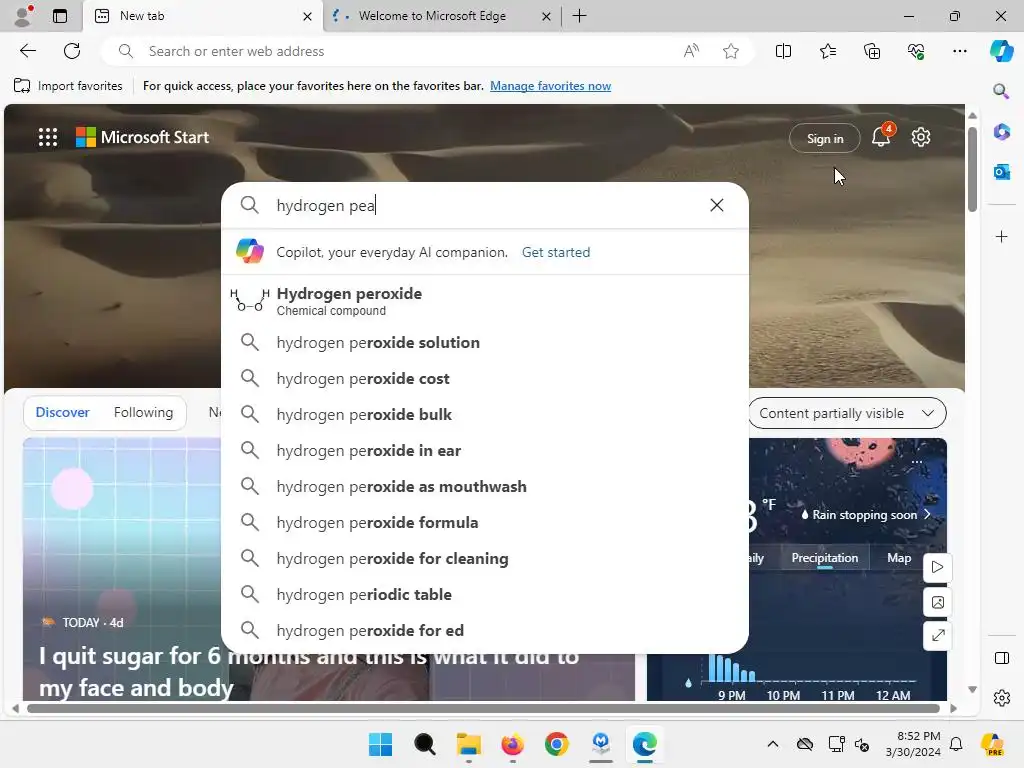Screen dimensions: 1024x768
Task: Select Hydrogen peroxide chemical compound suggestion
Action: [x=485, y=300]
